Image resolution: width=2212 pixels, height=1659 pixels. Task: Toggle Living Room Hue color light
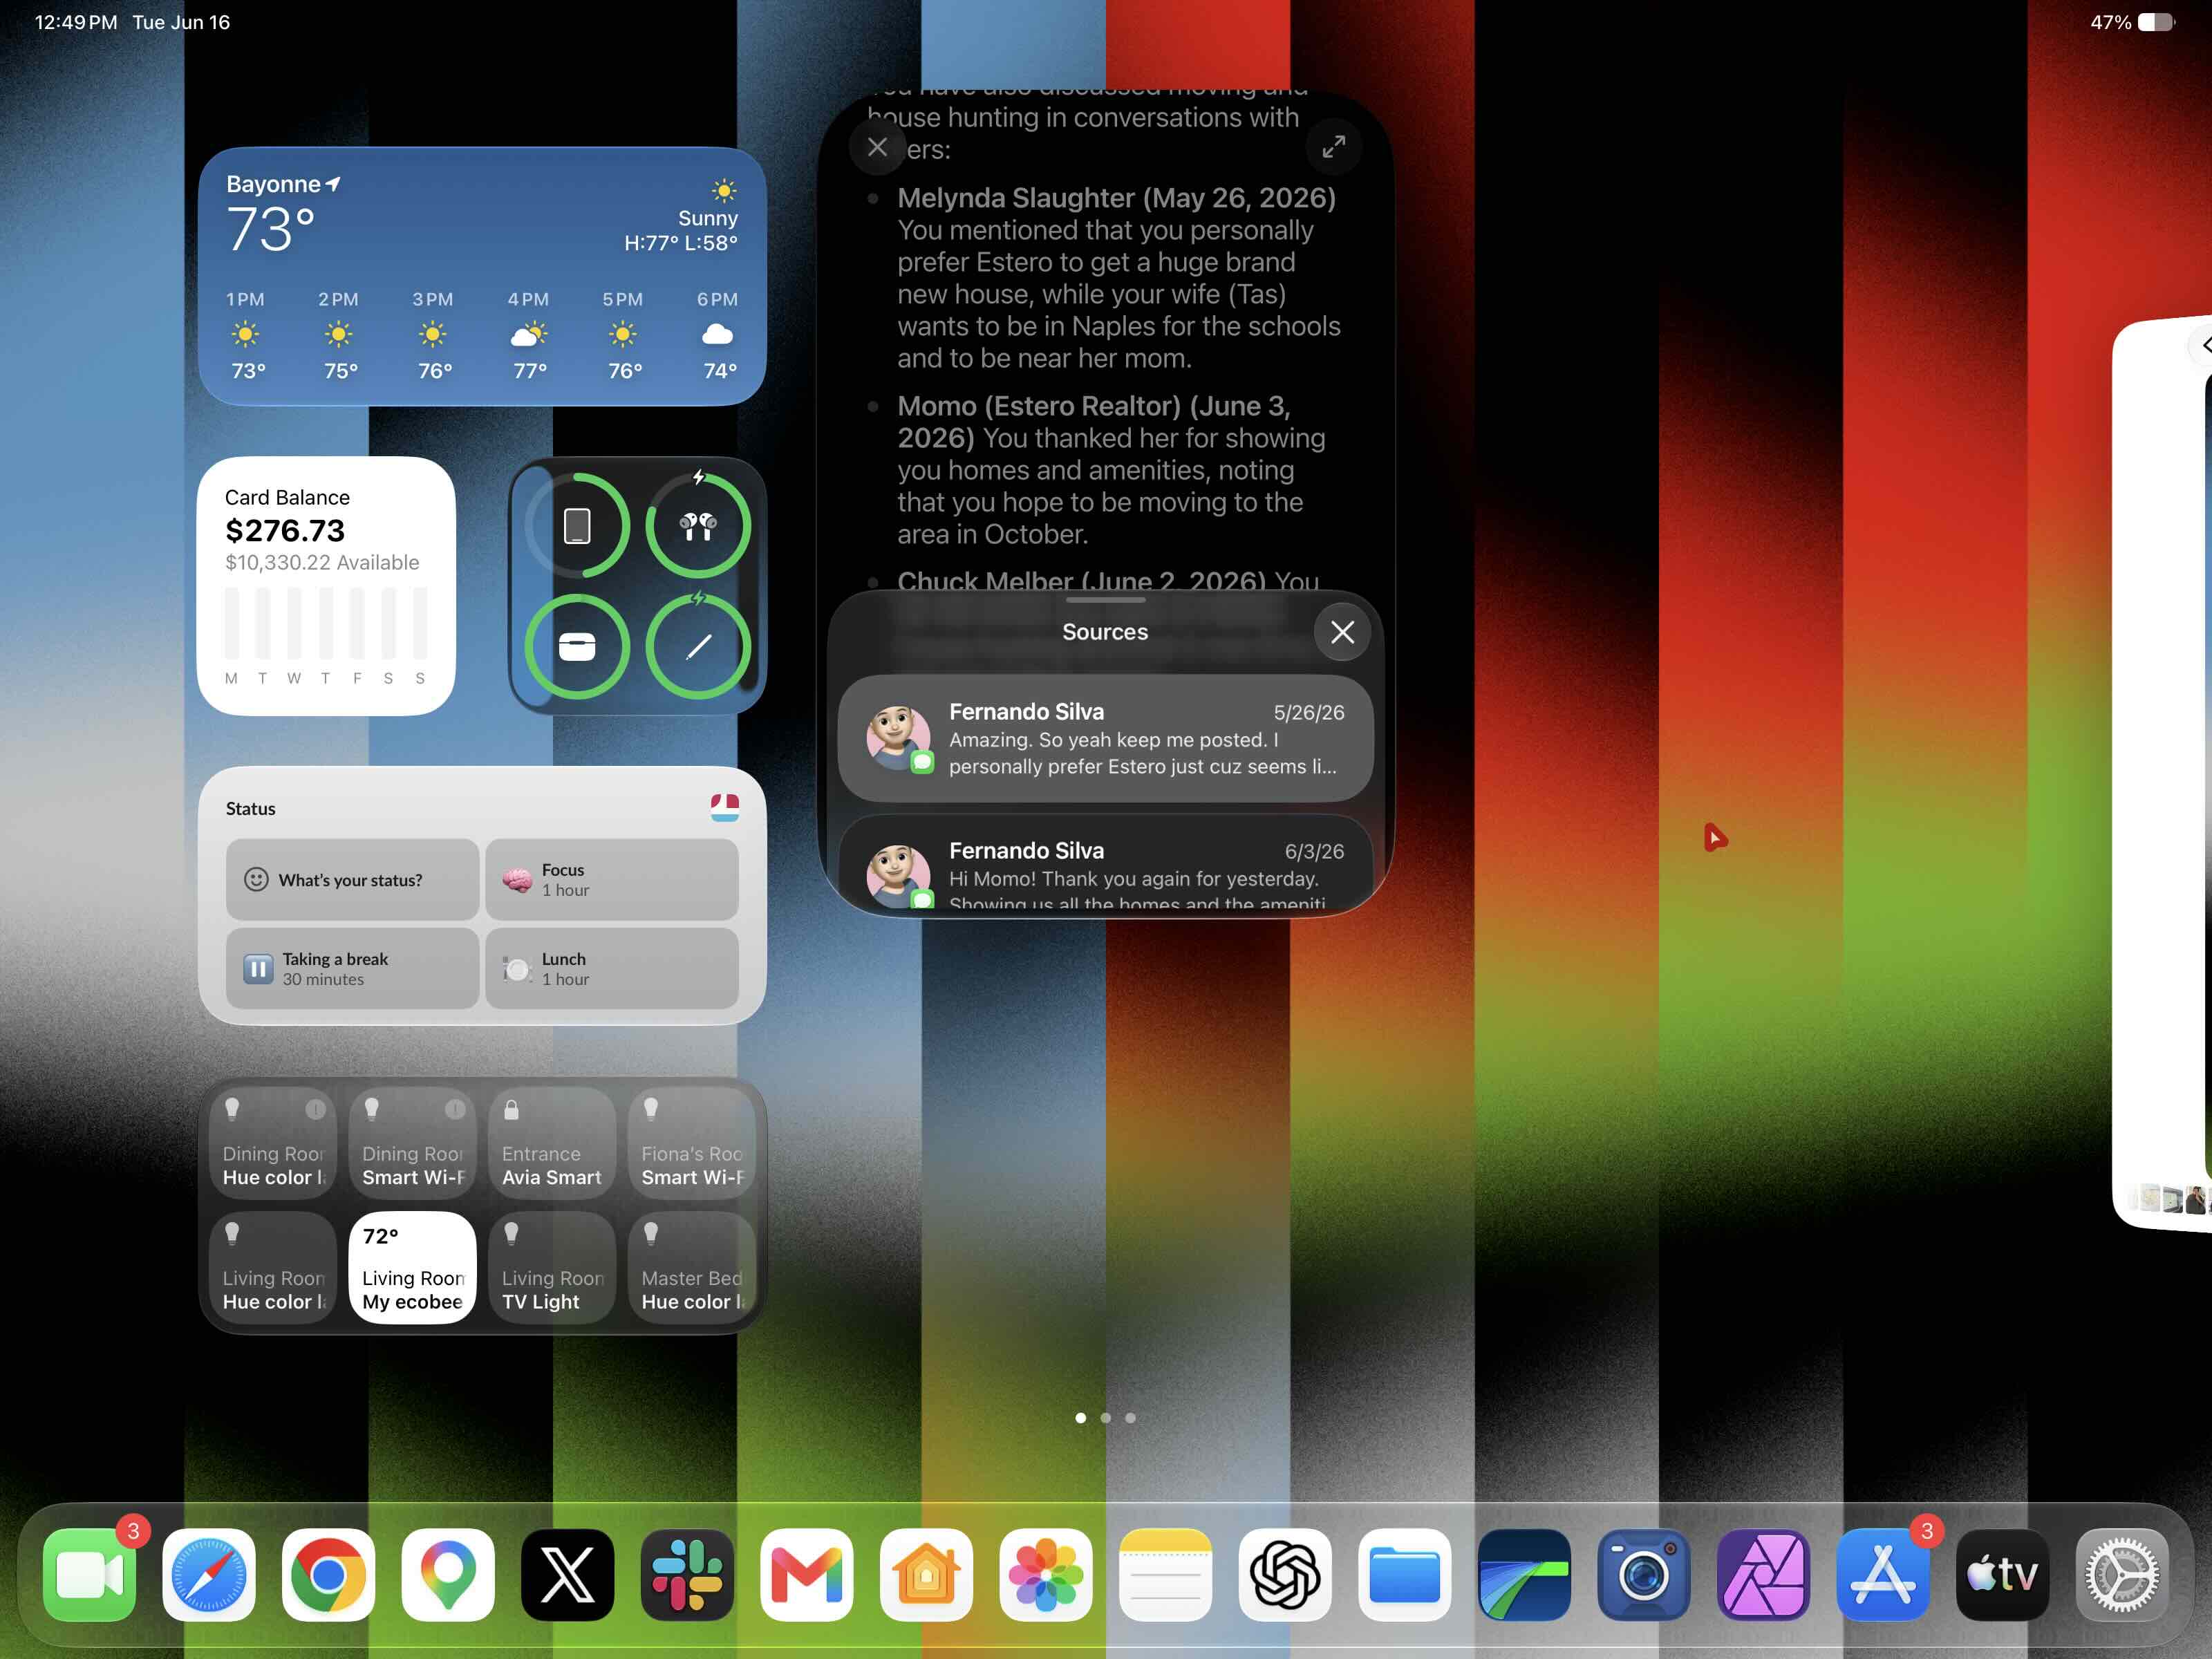coord(274,1267)
